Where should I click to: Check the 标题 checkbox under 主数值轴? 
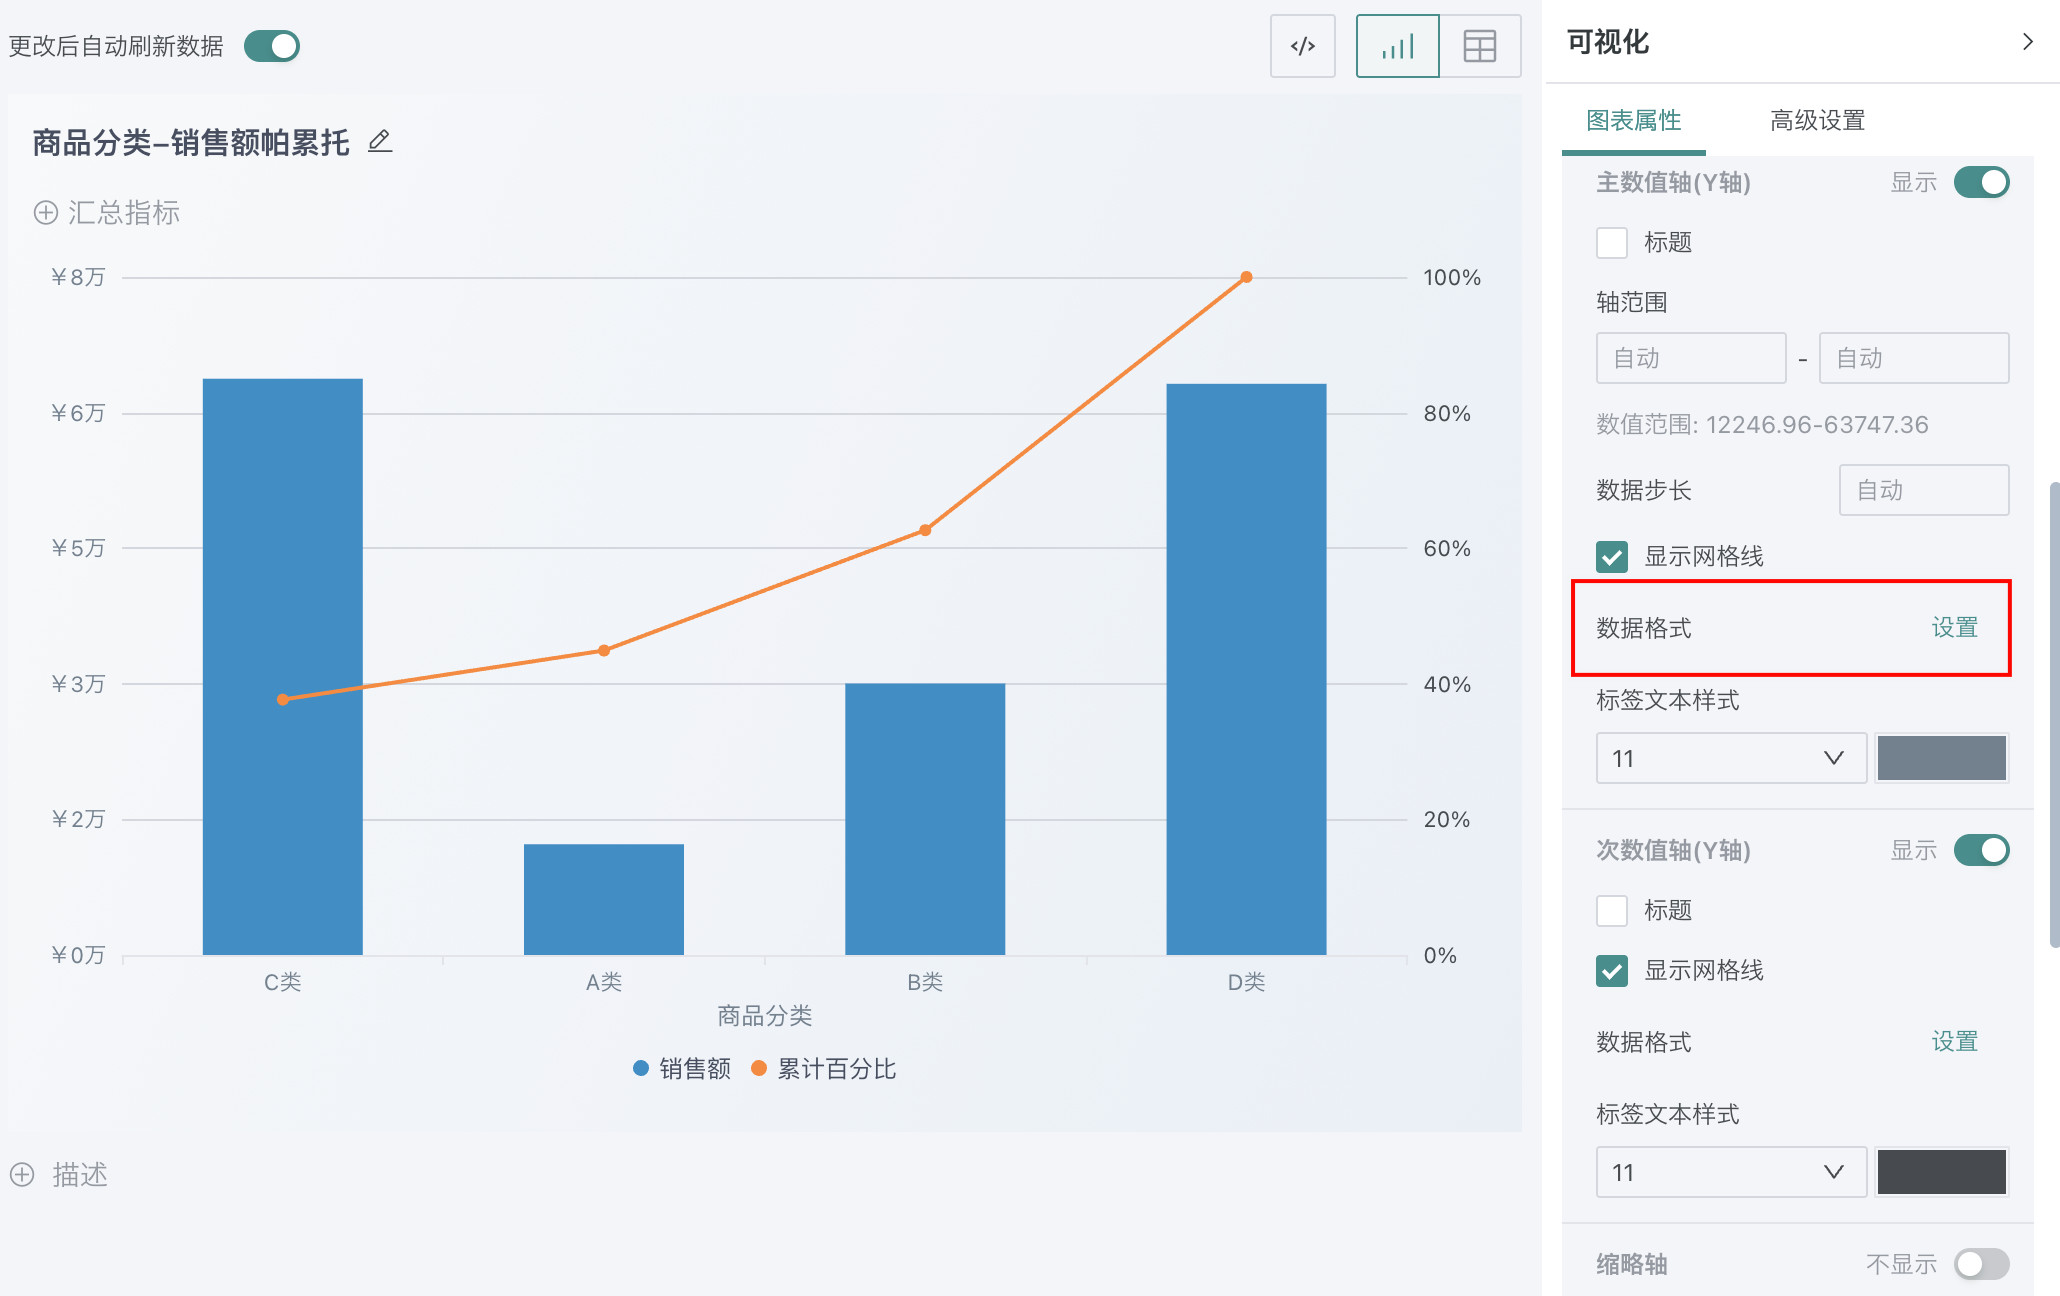pyautogui.click(x=1611, y=242)
